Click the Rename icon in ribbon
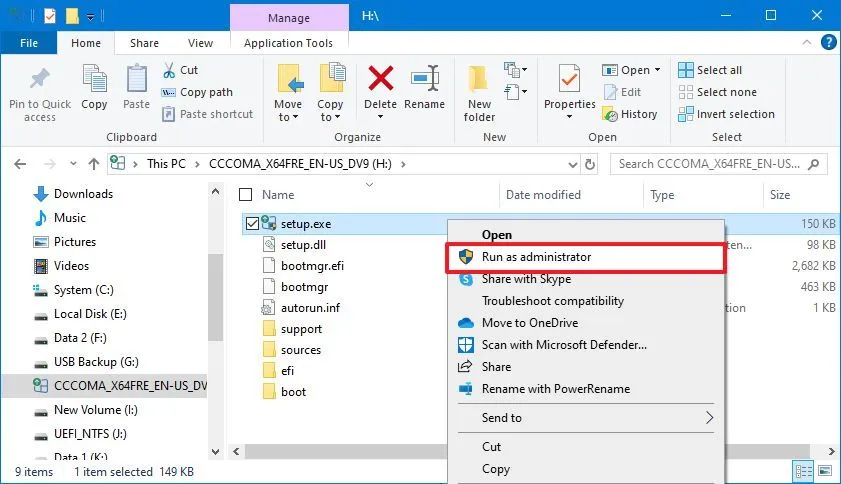 [425, 78]
